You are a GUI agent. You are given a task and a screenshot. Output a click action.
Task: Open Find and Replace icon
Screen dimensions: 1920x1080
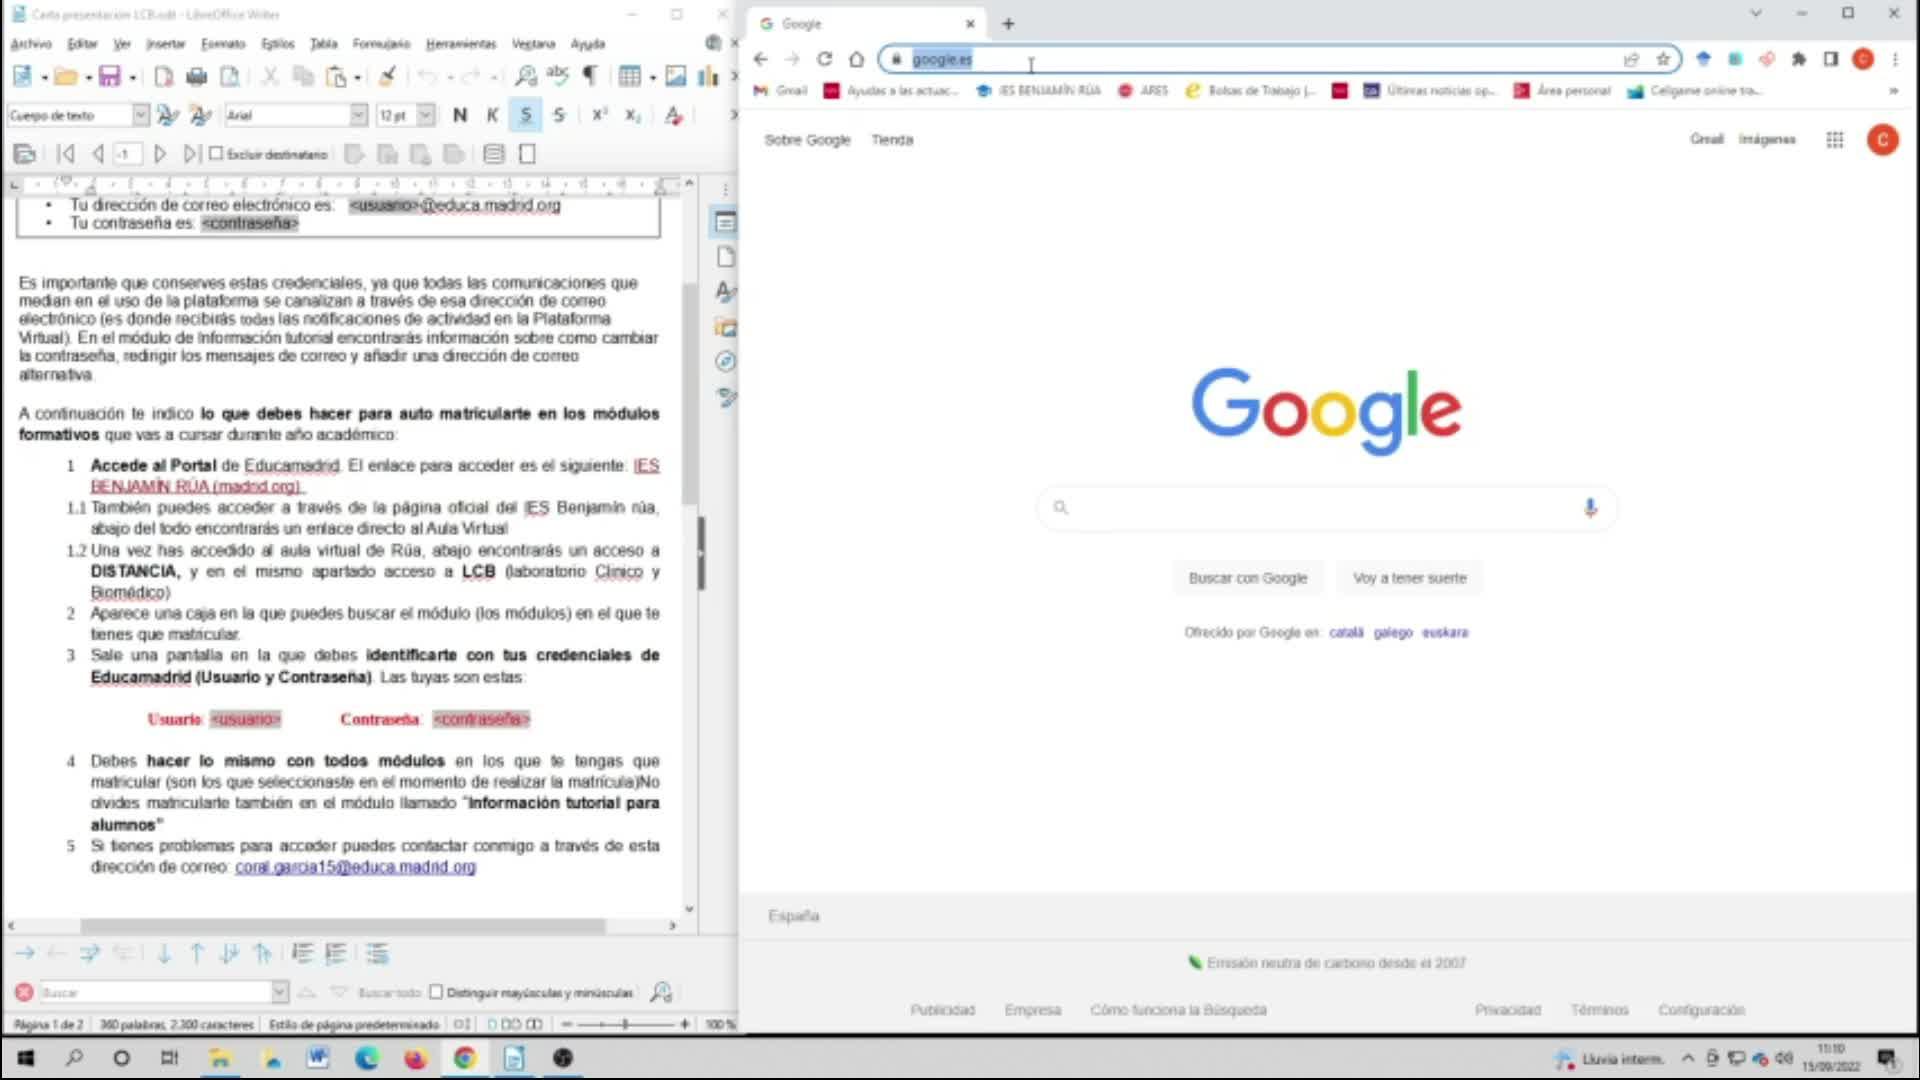pos(526,76)
